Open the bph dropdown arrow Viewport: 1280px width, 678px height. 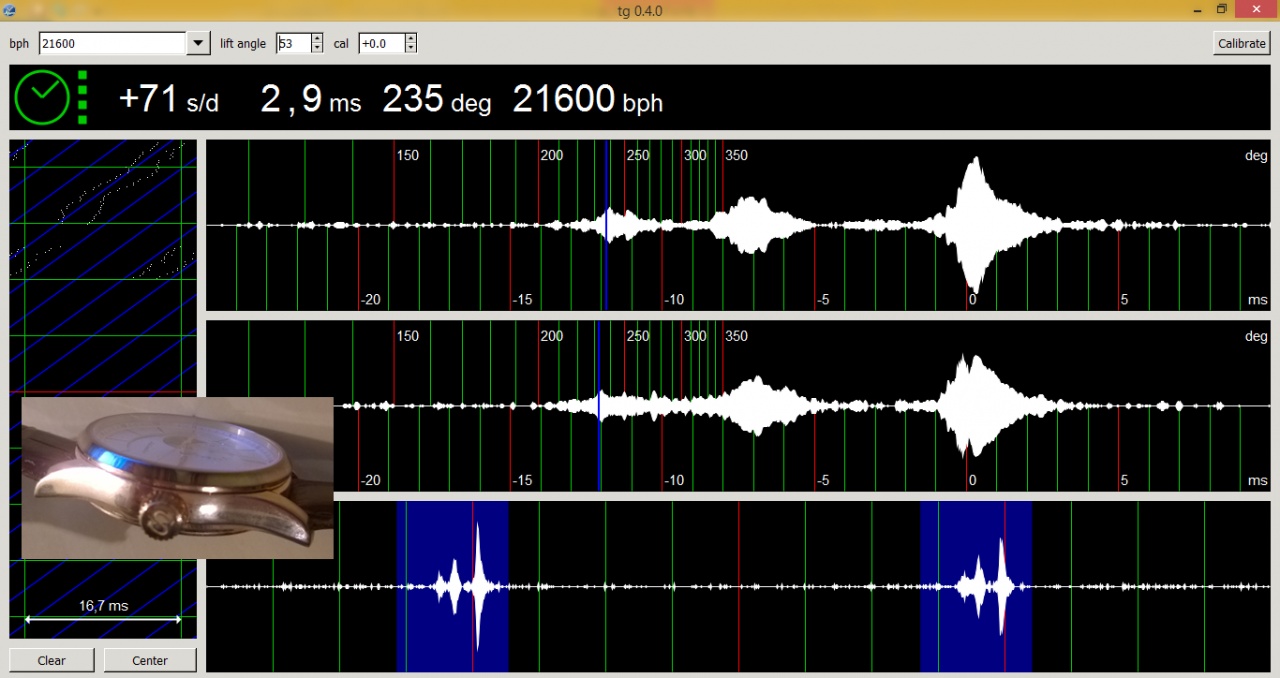click(x=197, y=43)
